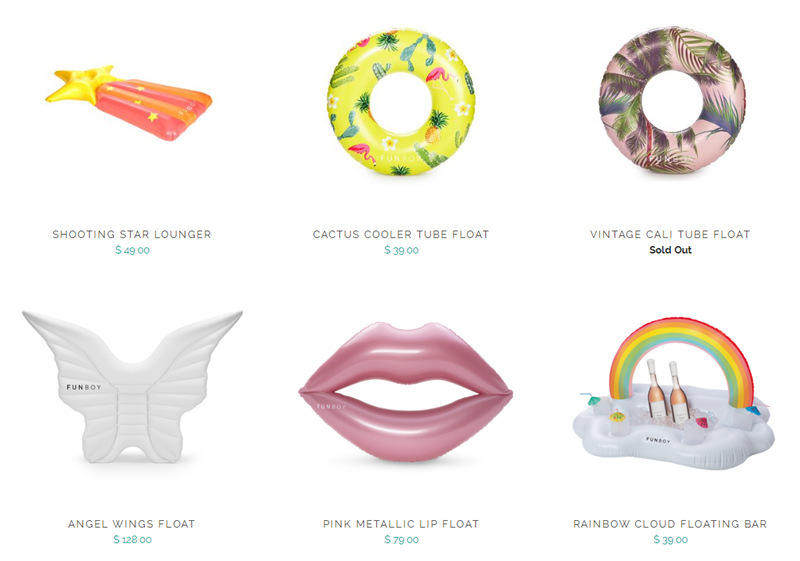This screenshot has width=800, height=561.
Task: View the Angel Wings Float image
Action: pyautogui.click(x=132, y=386)
